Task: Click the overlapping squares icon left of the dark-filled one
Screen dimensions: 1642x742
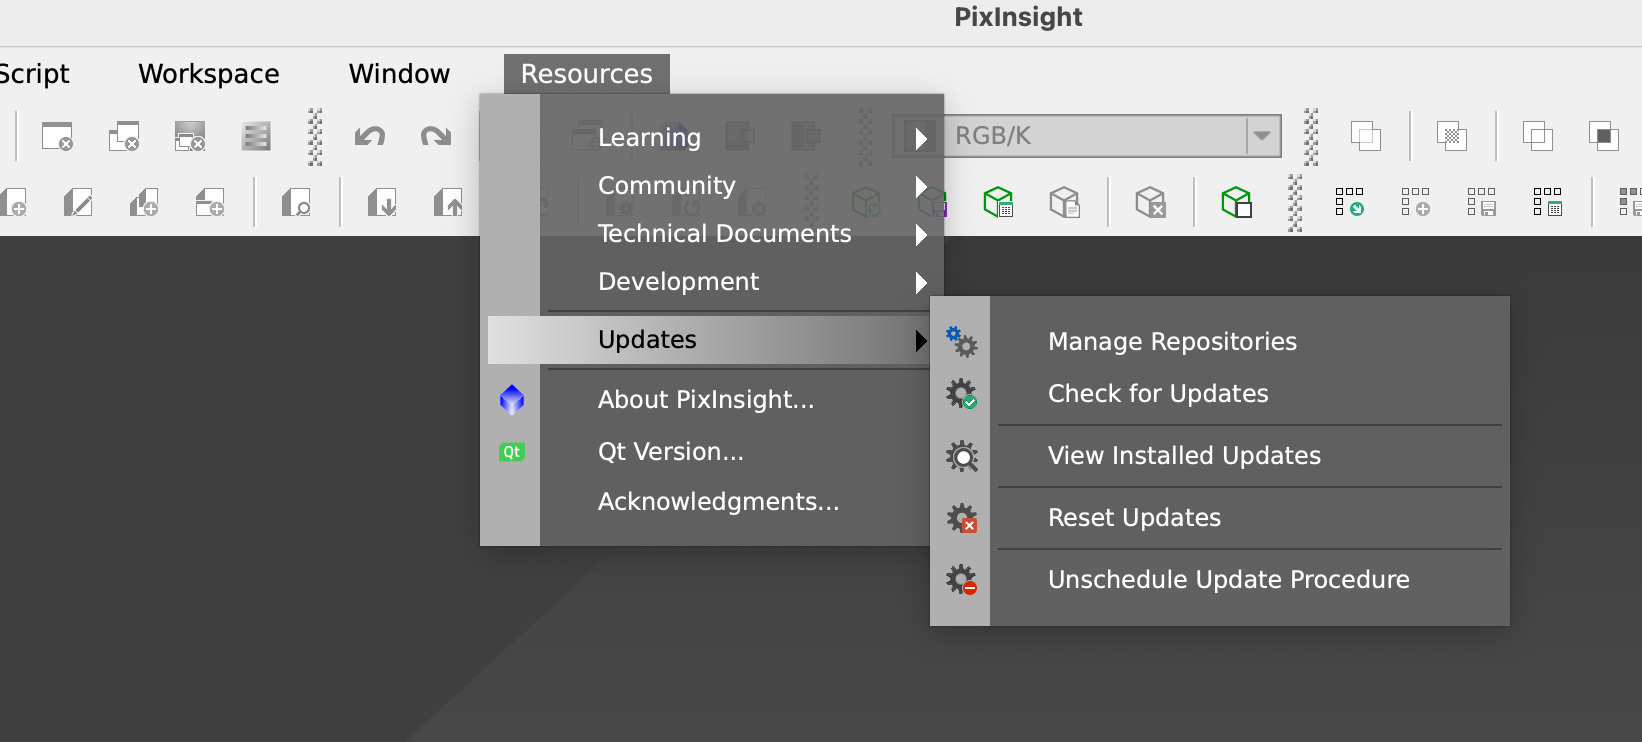Action: pos(1537,136)
